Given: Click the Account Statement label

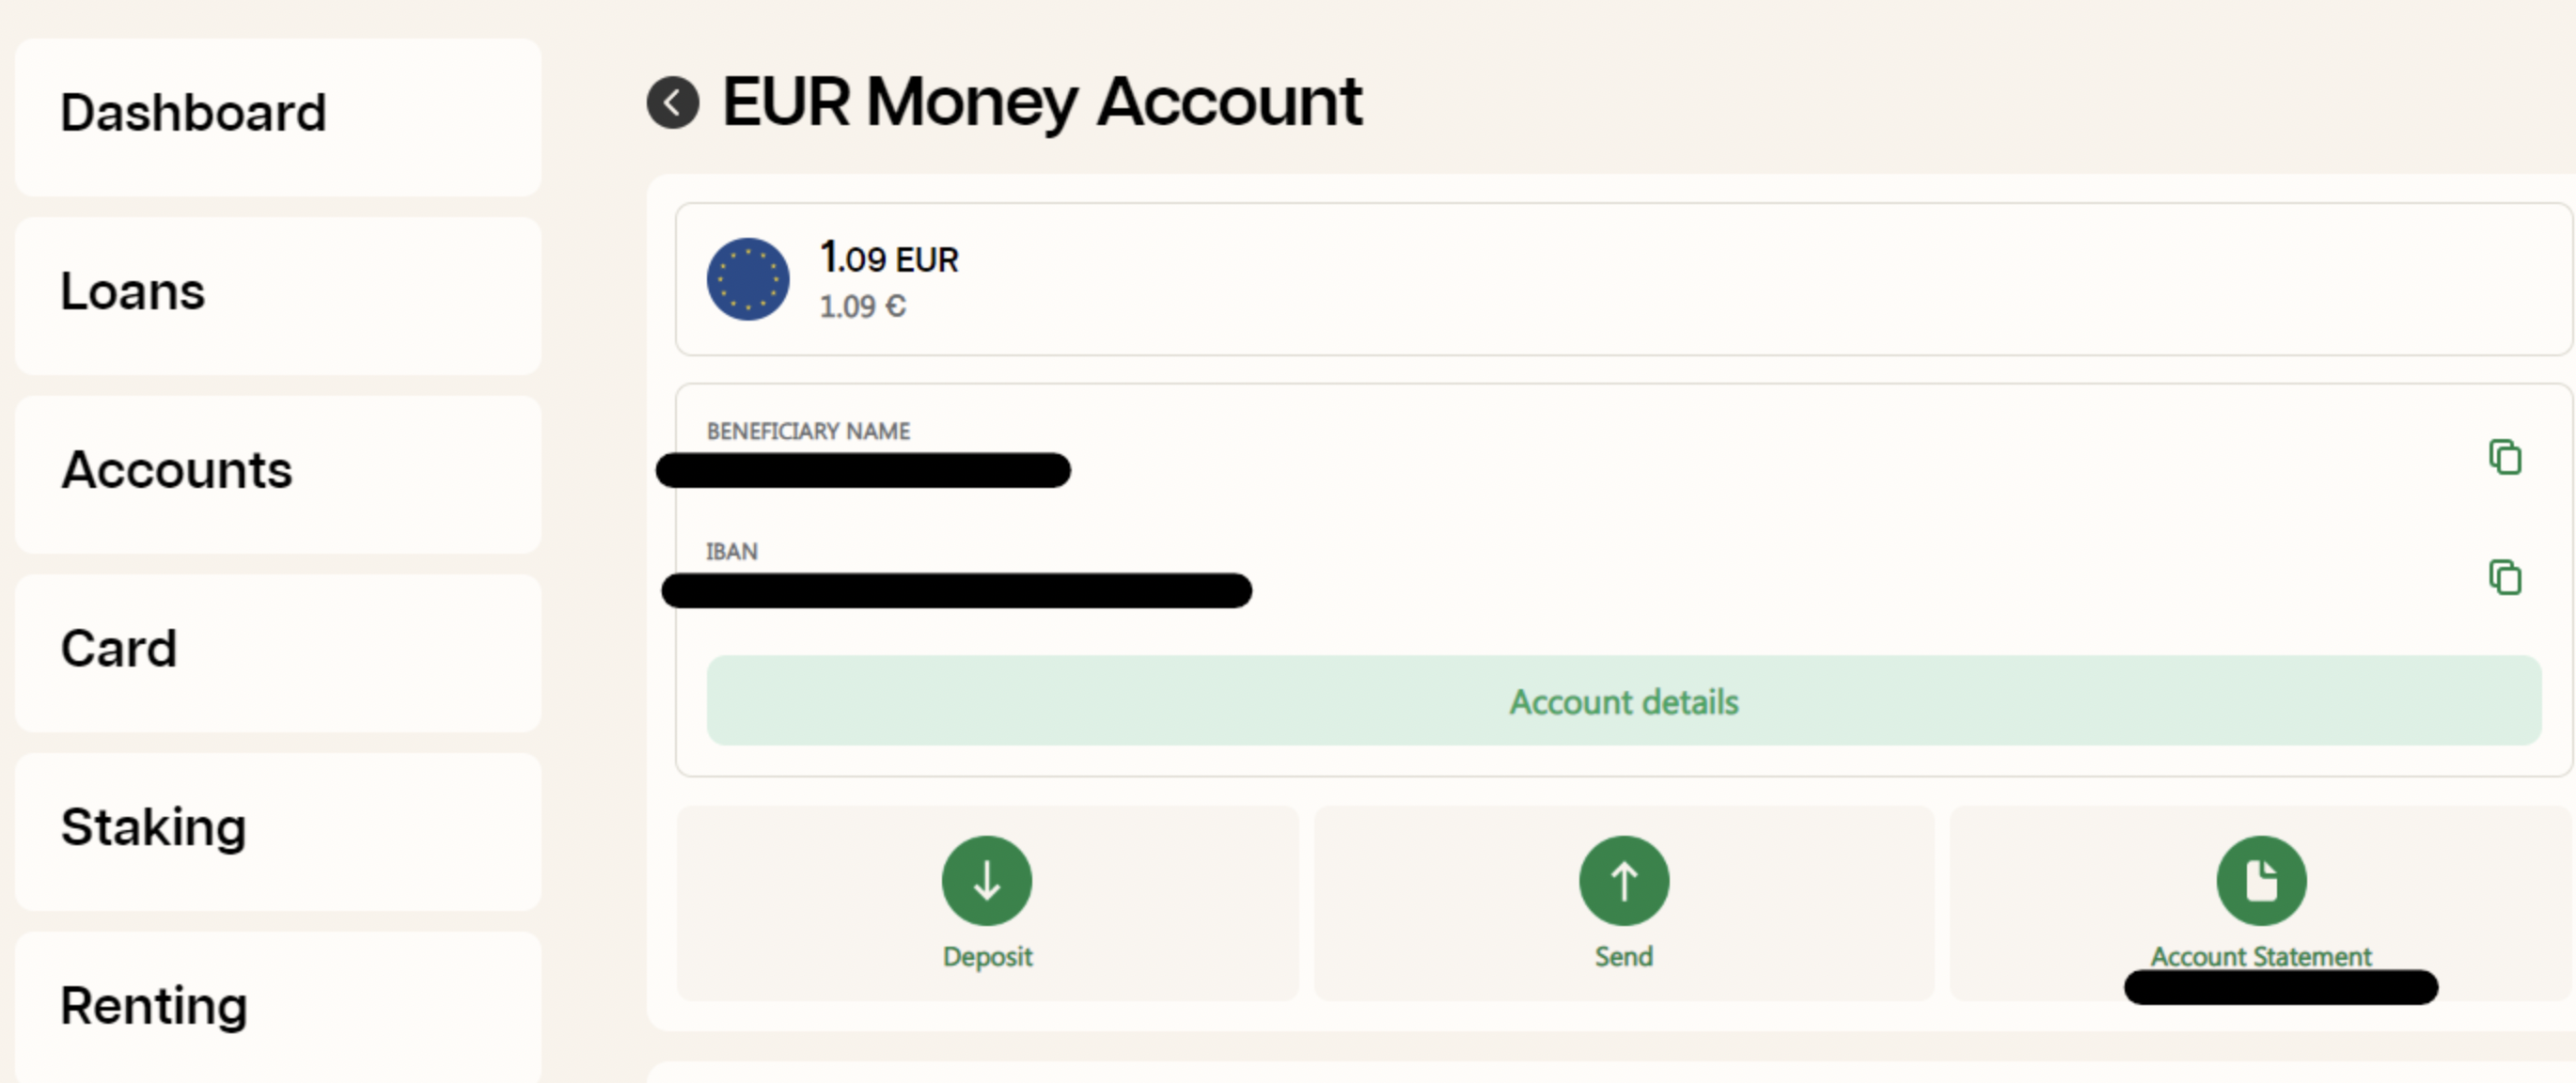Looking at the screenshot, I should coord(2262,956).
